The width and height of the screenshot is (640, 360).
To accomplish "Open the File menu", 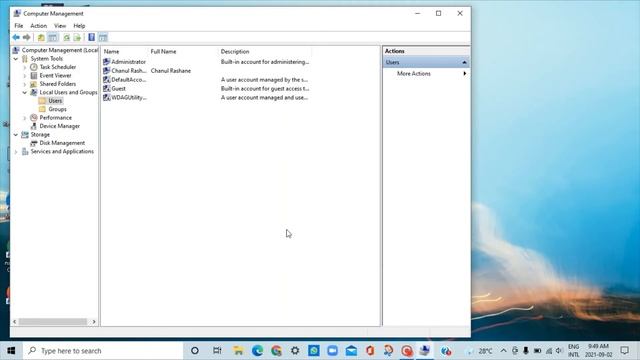I will (x=19, y=26).
